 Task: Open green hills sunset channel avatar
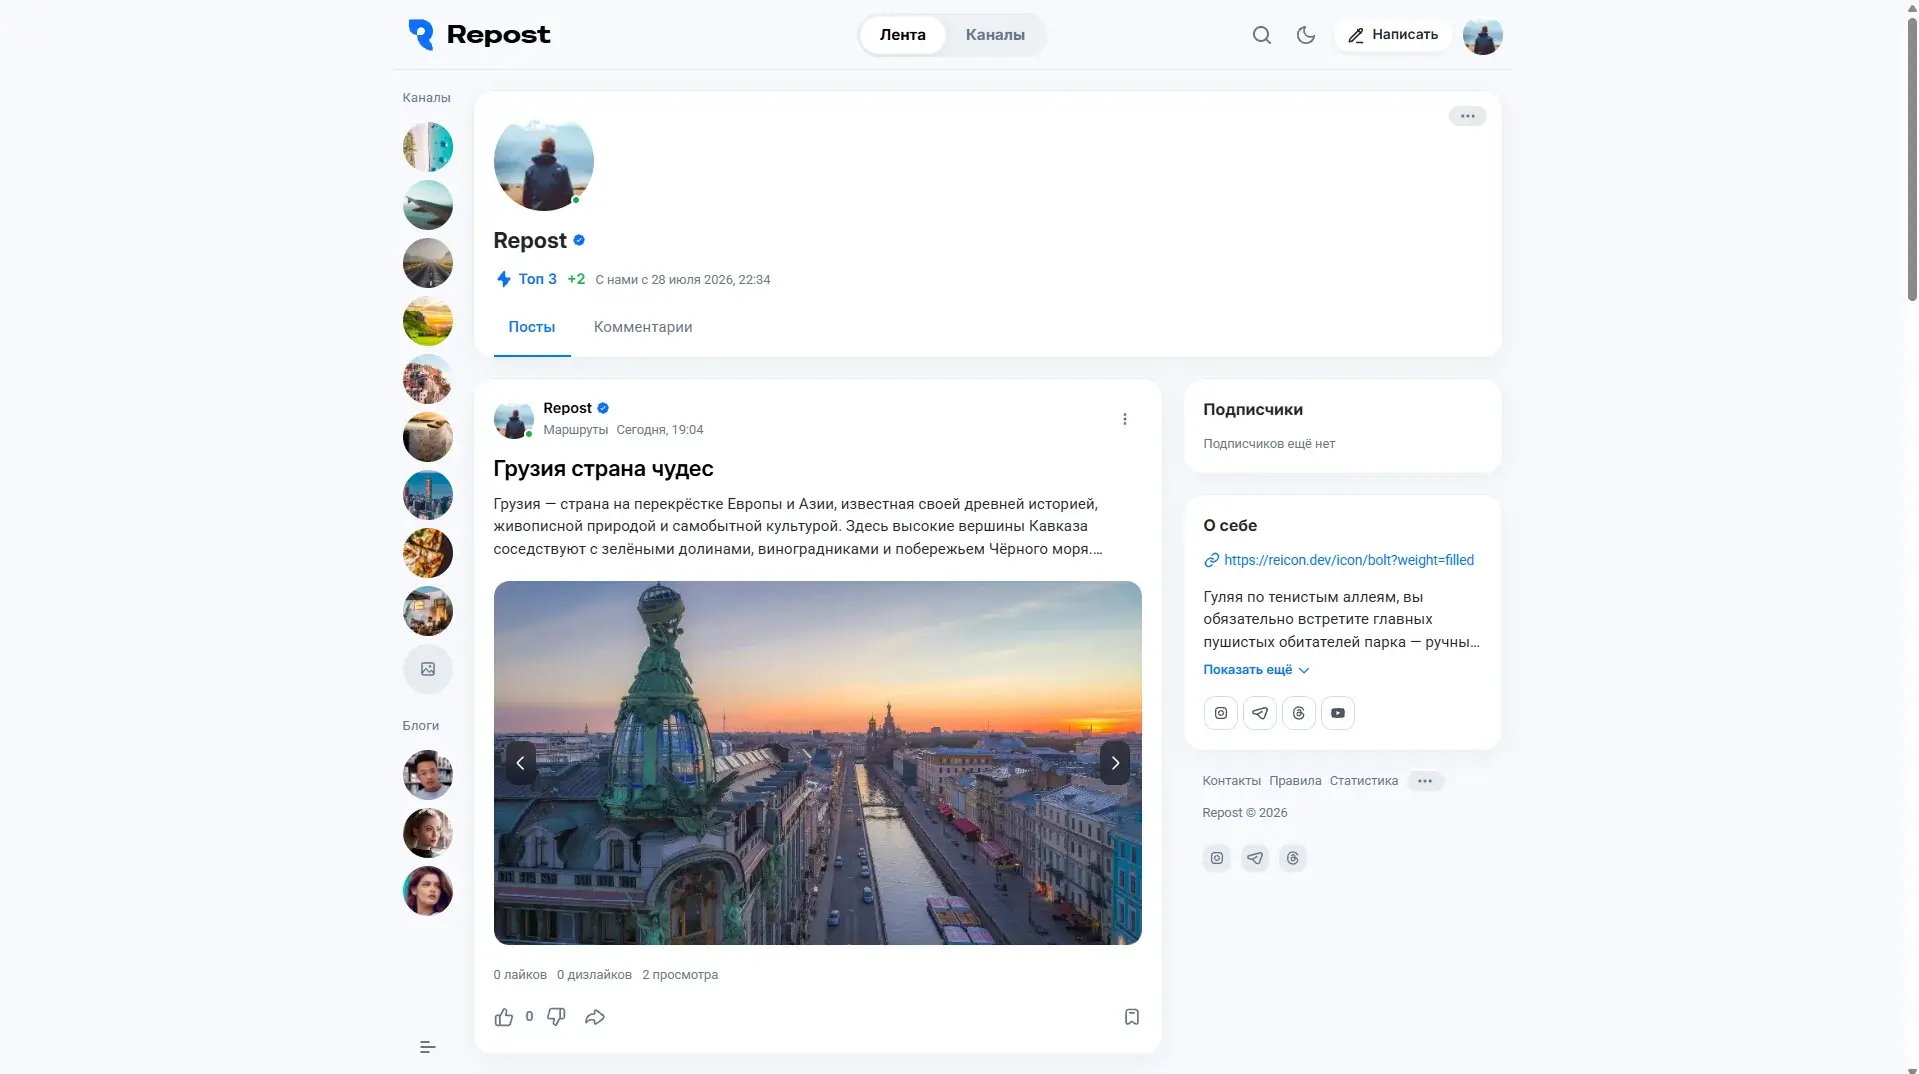click(427, 321)
